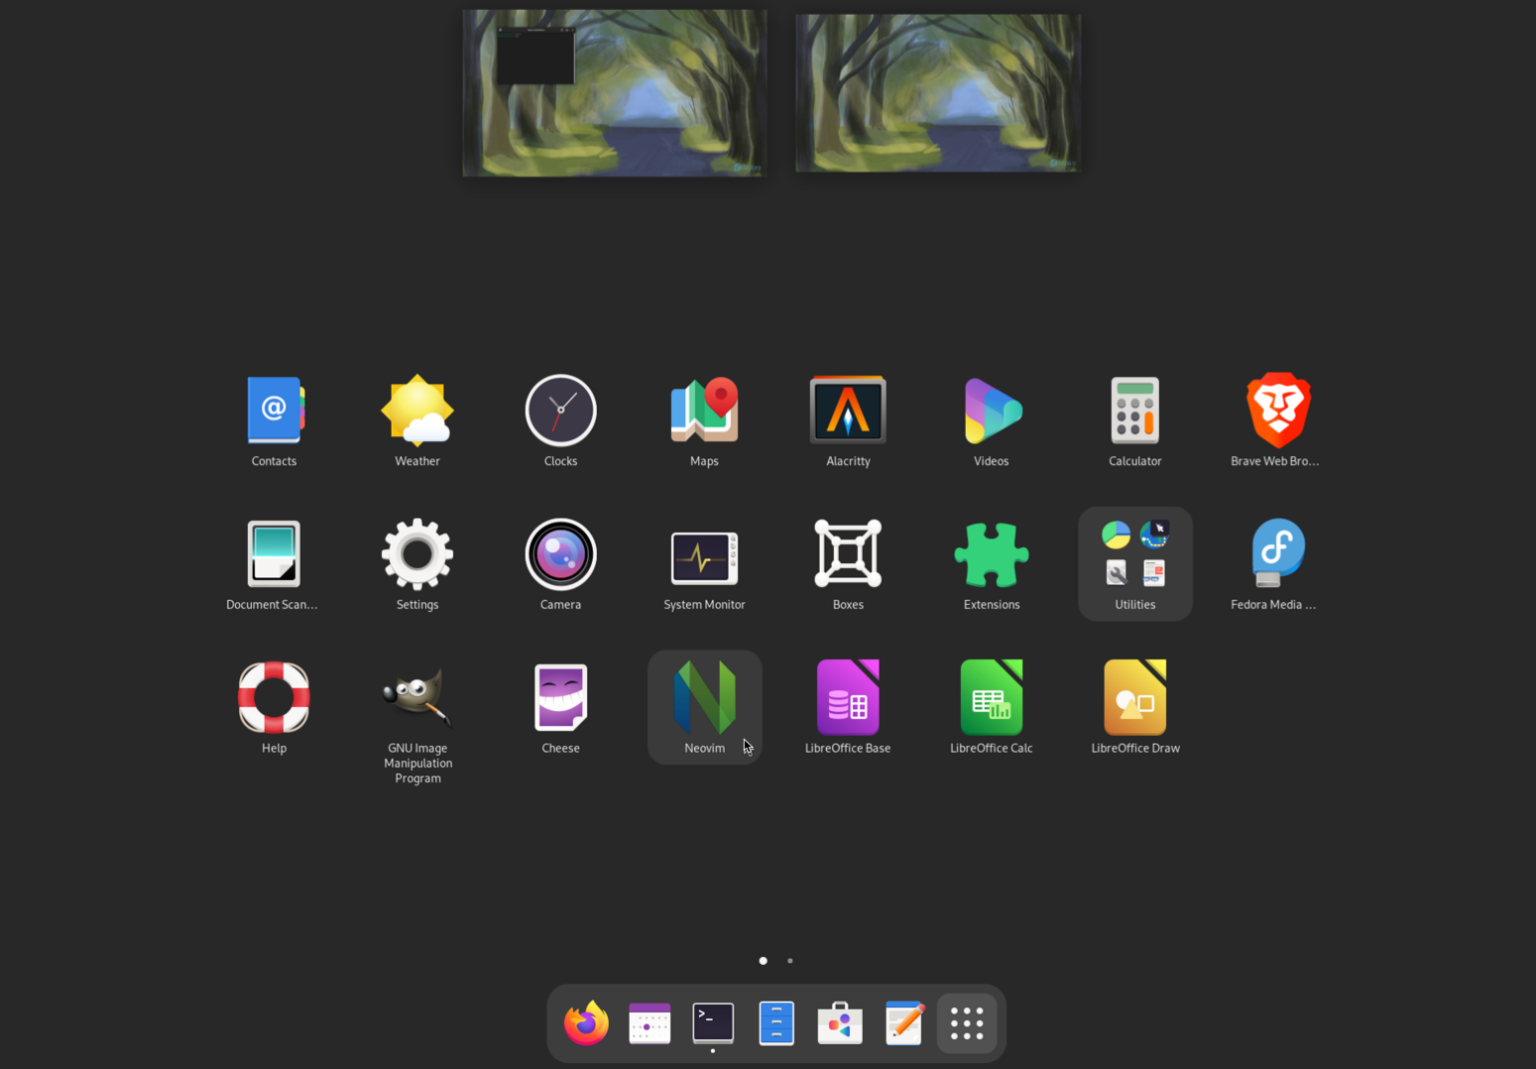Start LibreOffice Draw

[x=1135, y=697]
